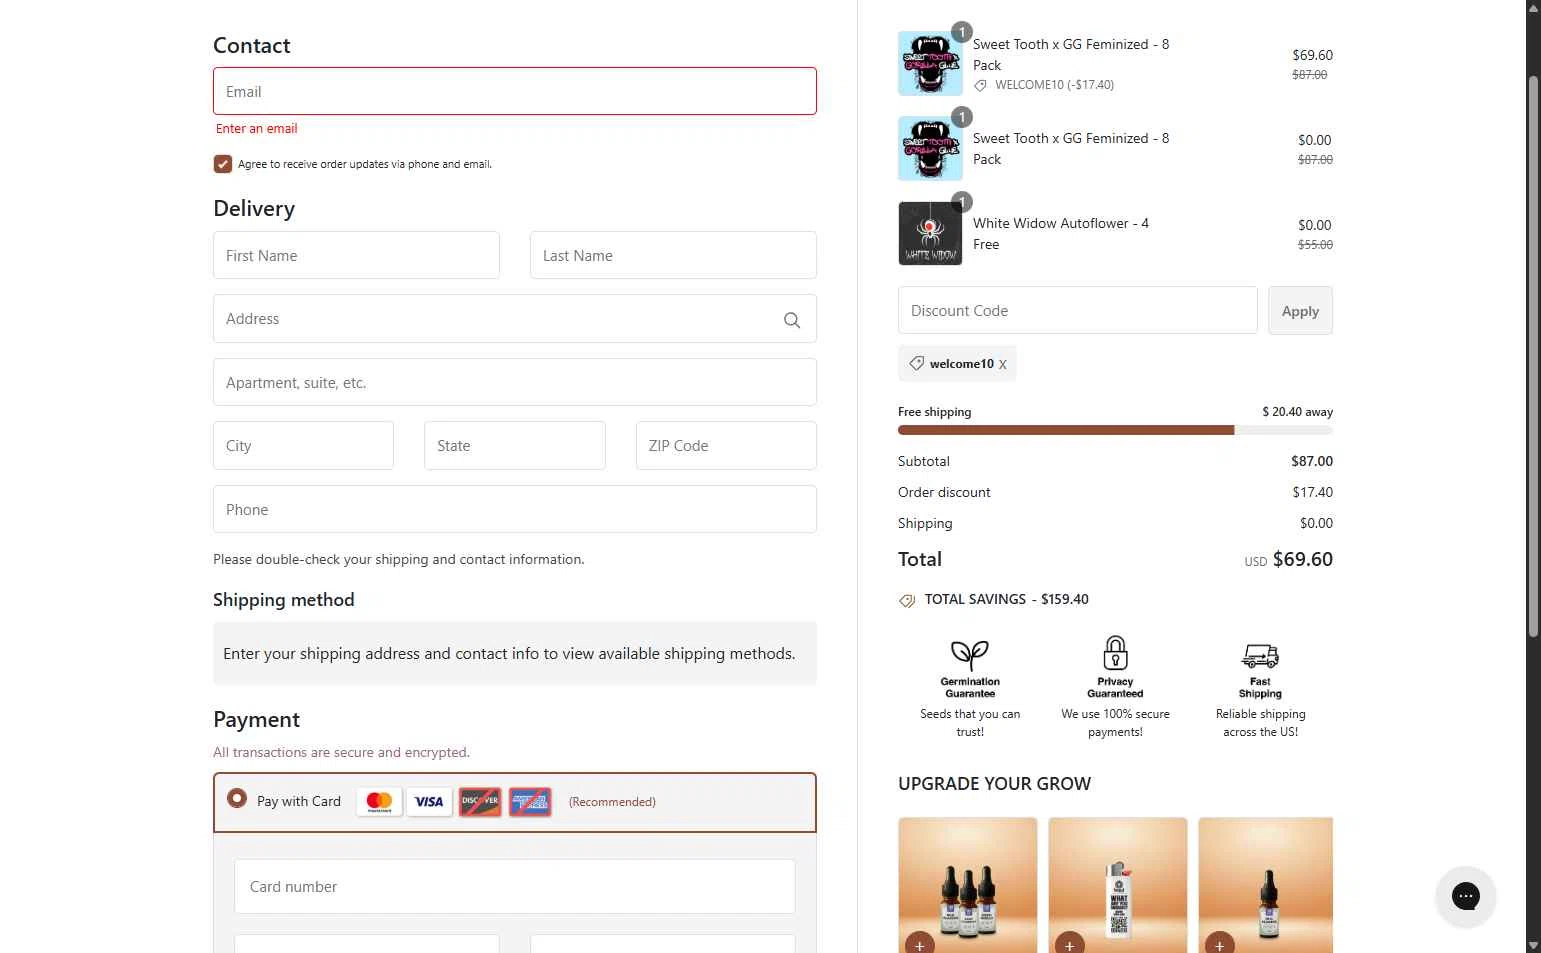1541x953 pixels.
Task: Click the Card number field
Action: (515, 886)
